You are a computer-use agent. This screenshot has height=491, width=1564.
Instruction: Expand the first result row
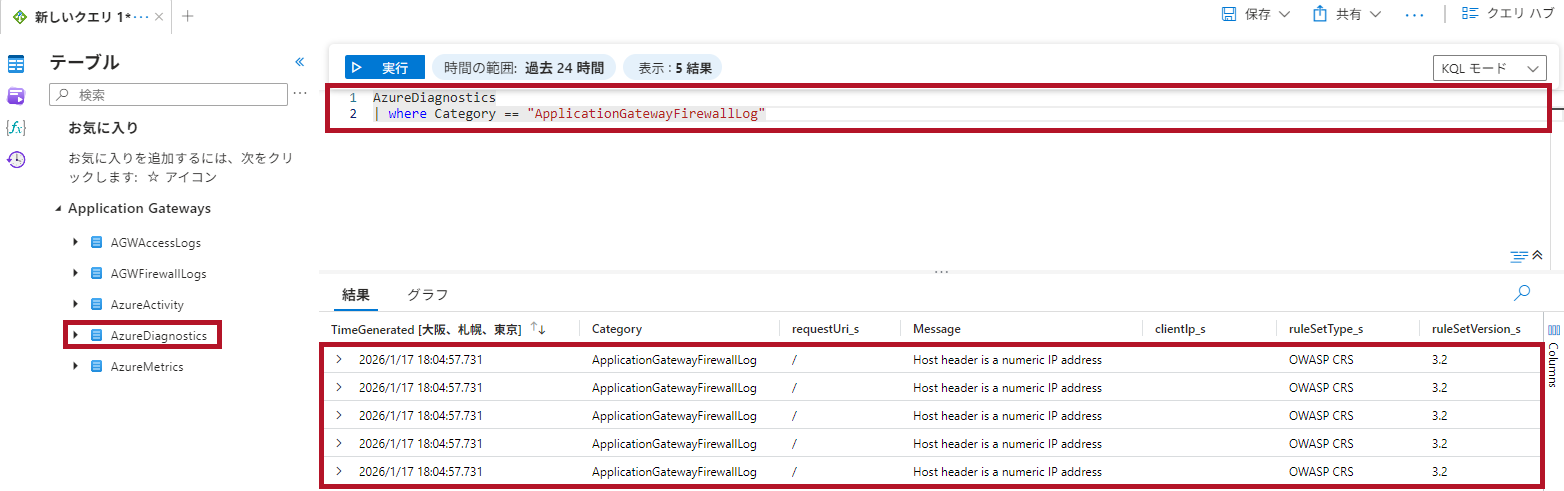[338, 359]
